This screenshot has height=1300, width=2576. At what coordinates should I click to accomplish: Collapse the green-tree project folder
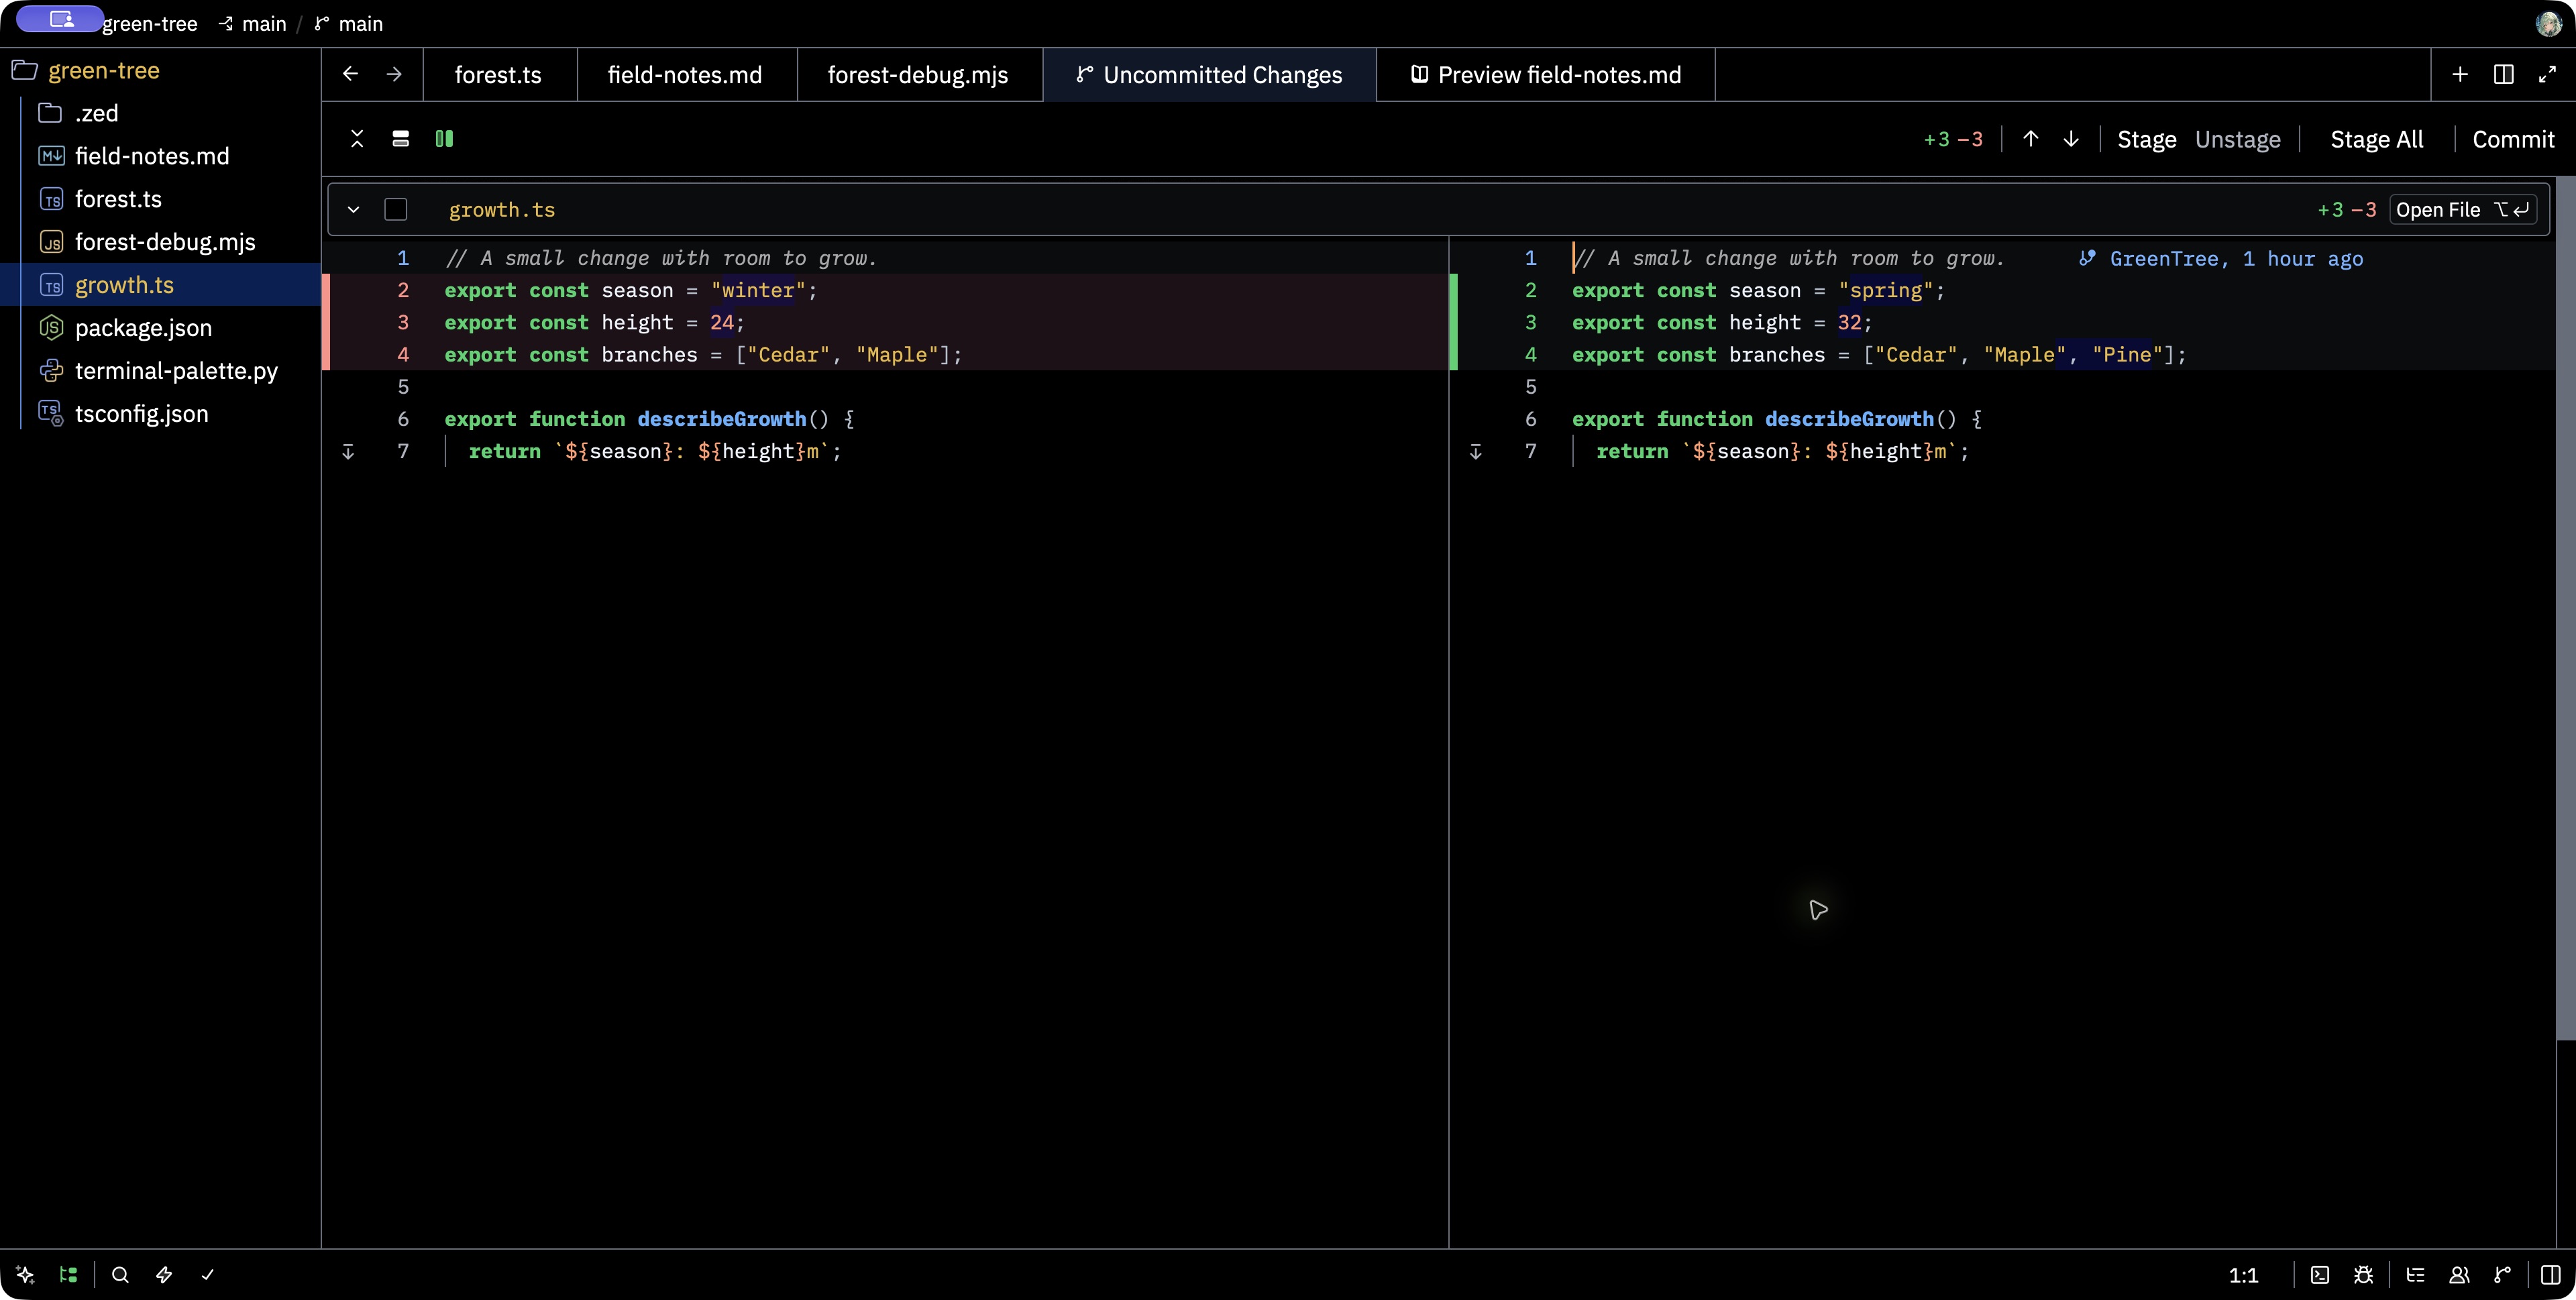(x=160, y=70)
